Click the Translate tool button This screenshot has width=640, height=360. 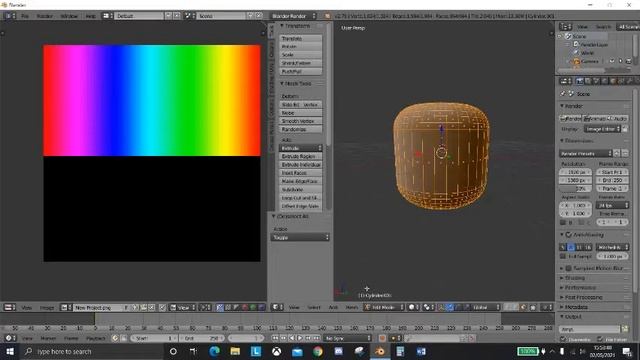301,38
